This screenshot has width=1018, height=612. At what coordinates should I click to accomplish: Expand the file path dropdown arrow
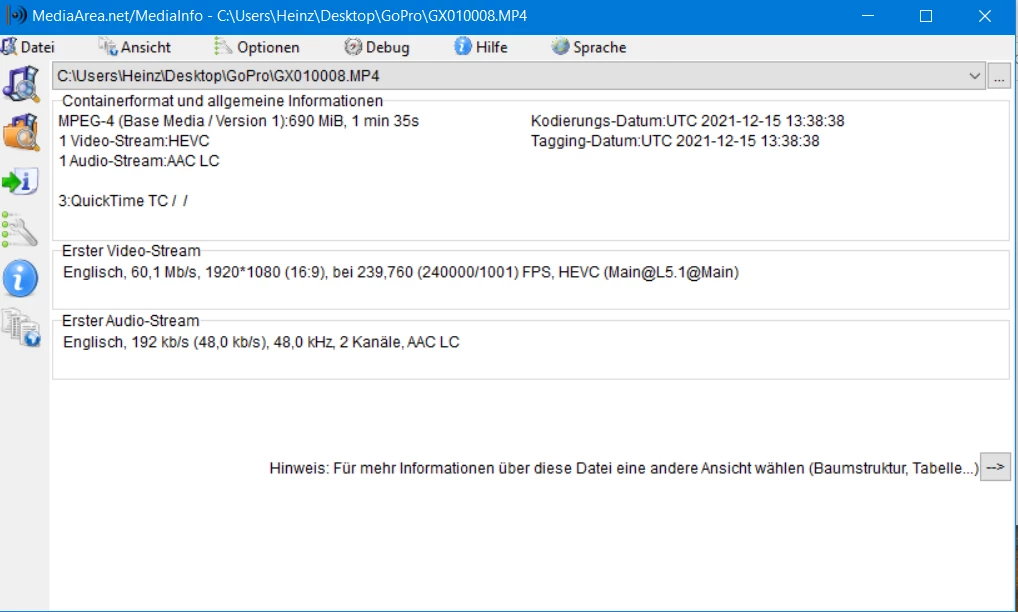[x=975, y=76]
